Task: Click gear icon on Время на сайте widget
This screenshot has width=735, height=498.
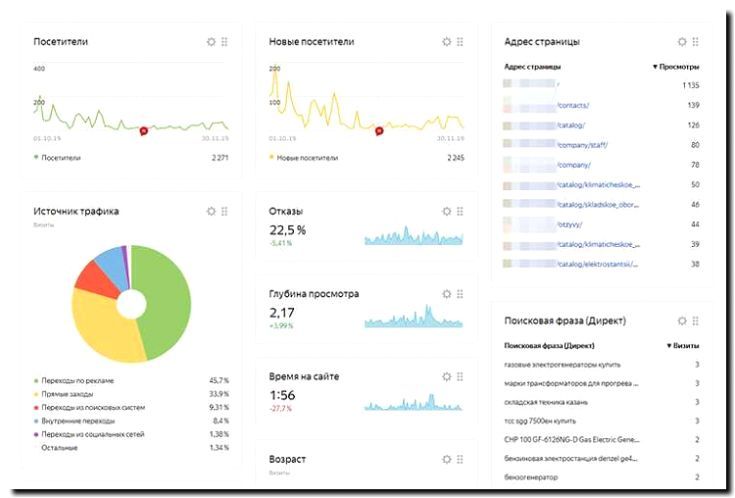Action: pos(447,376)
